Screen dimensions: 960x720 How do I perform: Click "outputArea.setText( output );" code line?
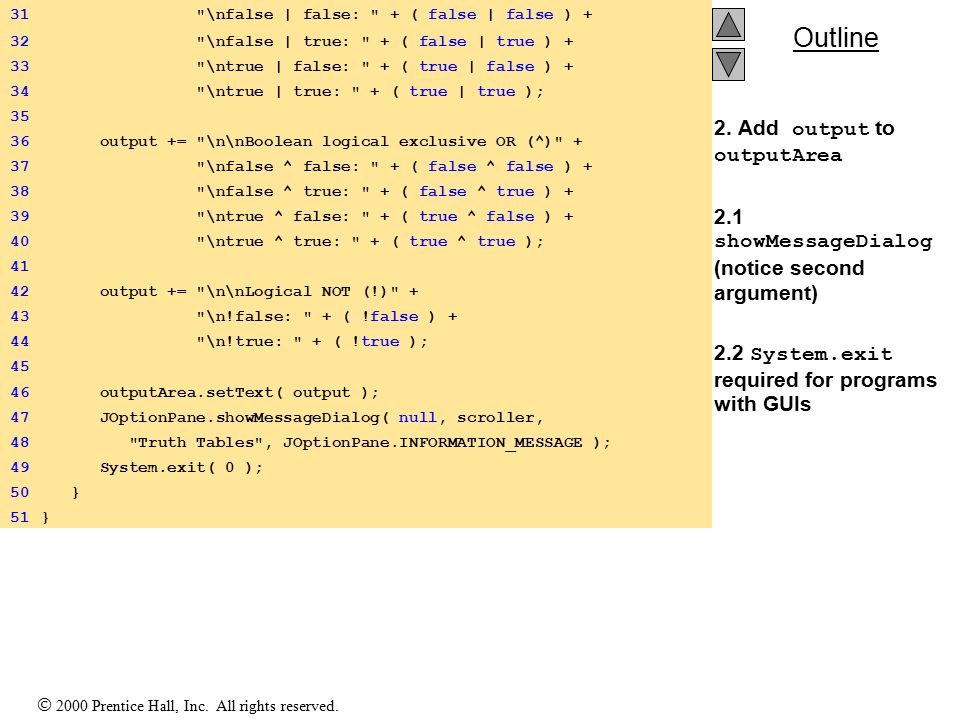(239, 392)
